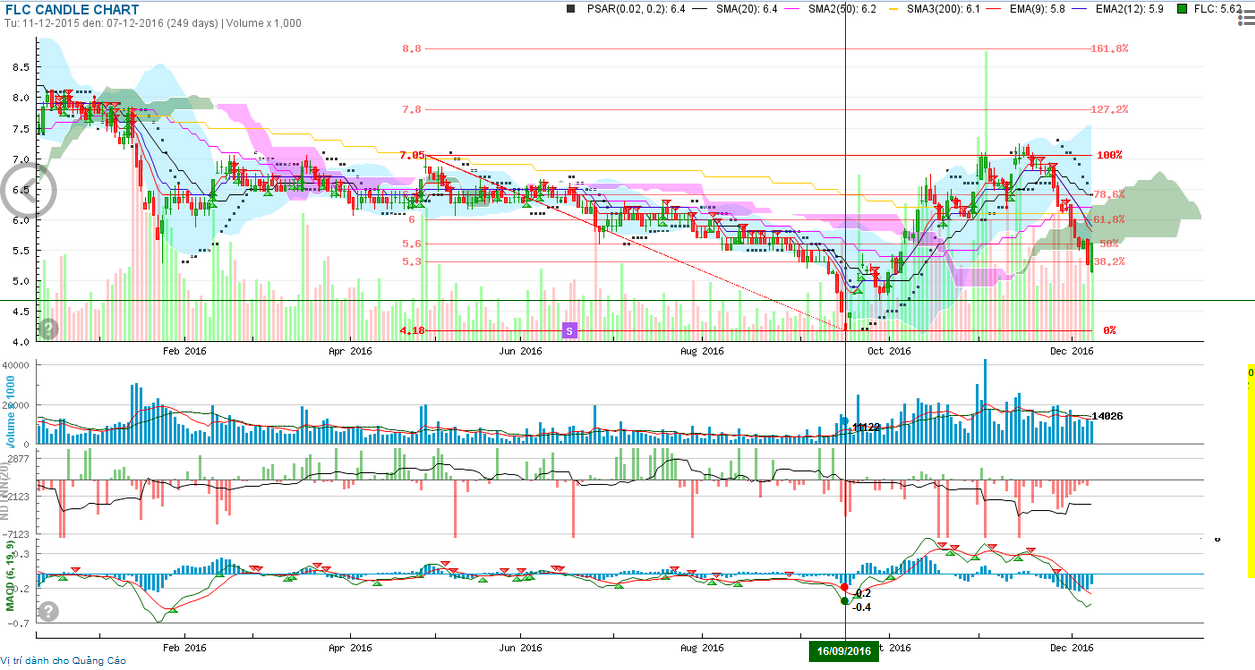Screen dimensions: 1255x670
Task: Click the green MACD crosshair dot at -0.4
Action: (845, 601)
